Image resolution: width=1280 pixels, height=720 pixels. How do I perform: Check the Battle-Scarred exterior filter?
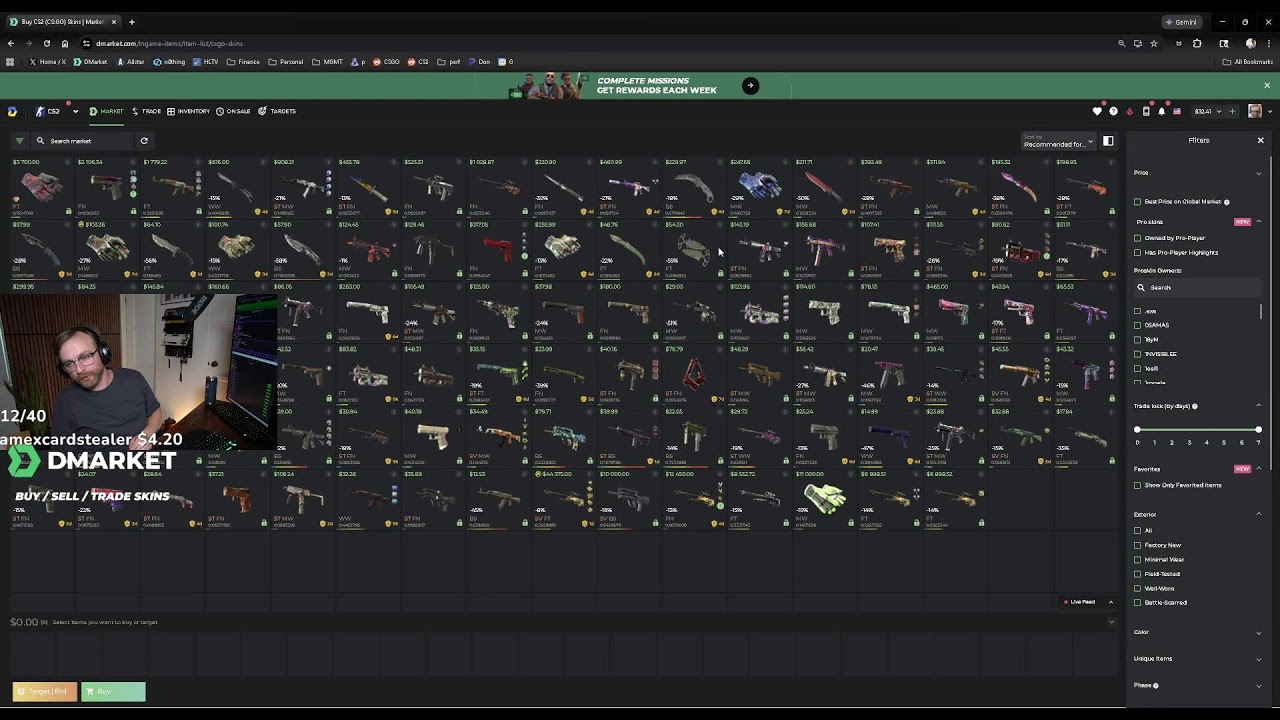[1137, 603]
